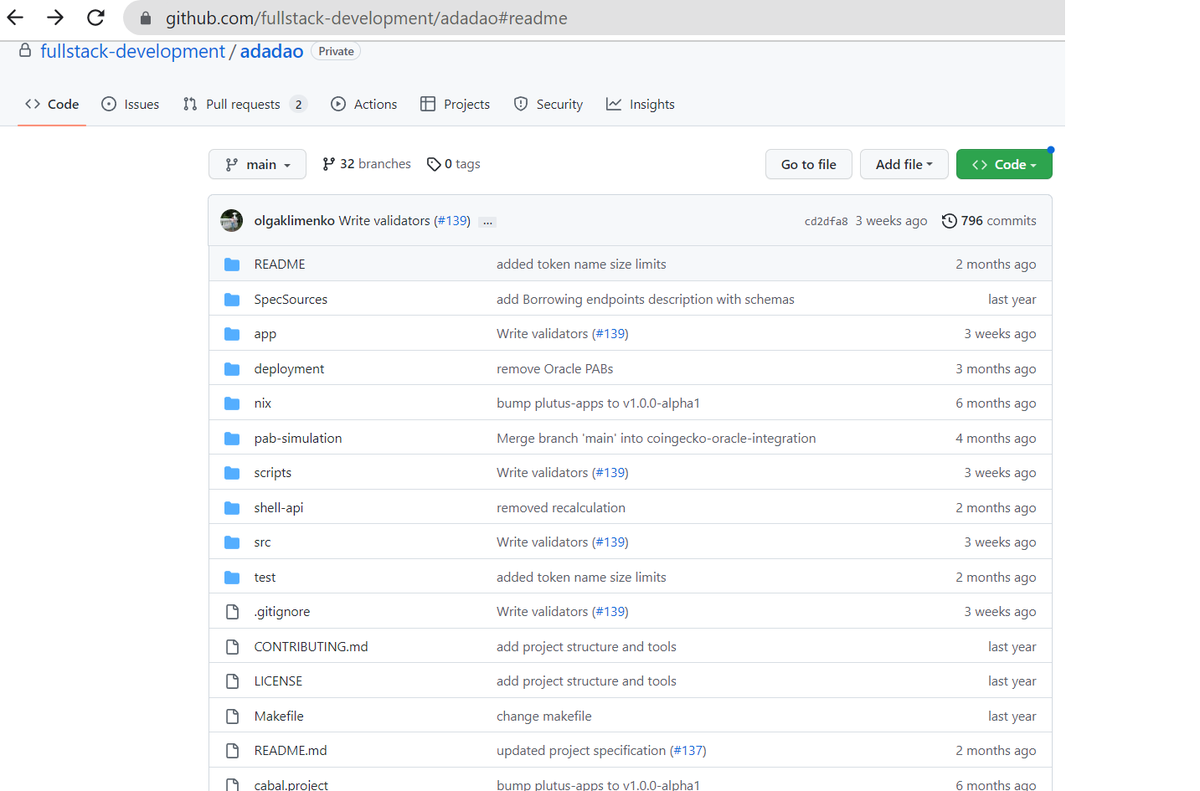Expand the main branch selector dropdown
The width and height of the screenshot is (1200, 791).
(x=257, y=164)
